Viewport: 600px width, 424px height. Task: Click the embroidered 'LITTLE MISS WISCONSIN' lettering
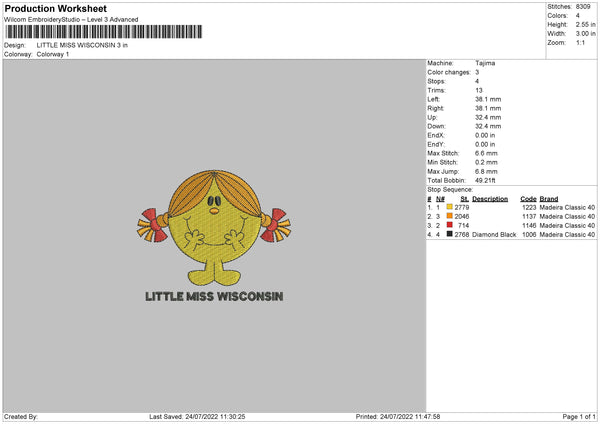point(214,296)
